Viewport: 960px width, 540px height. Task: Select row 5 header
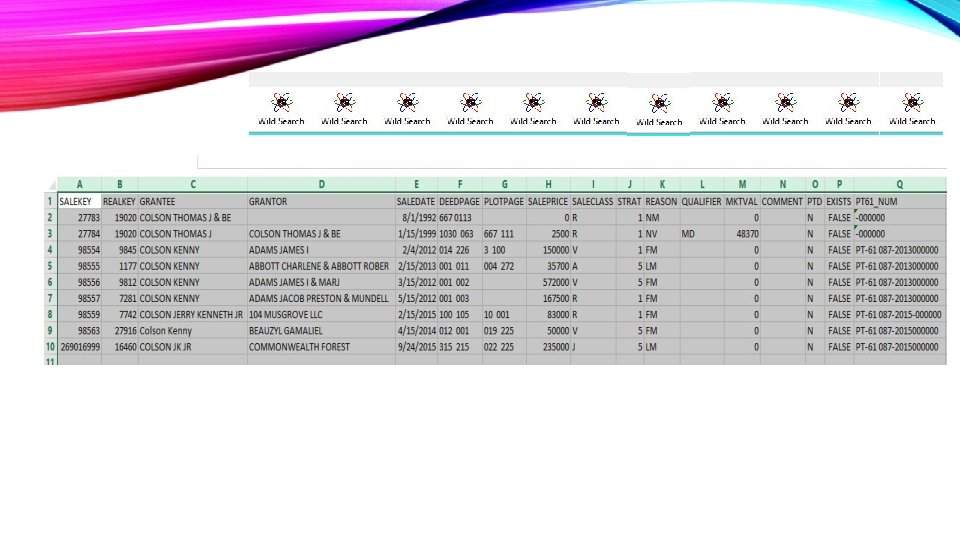coord(50,266)
